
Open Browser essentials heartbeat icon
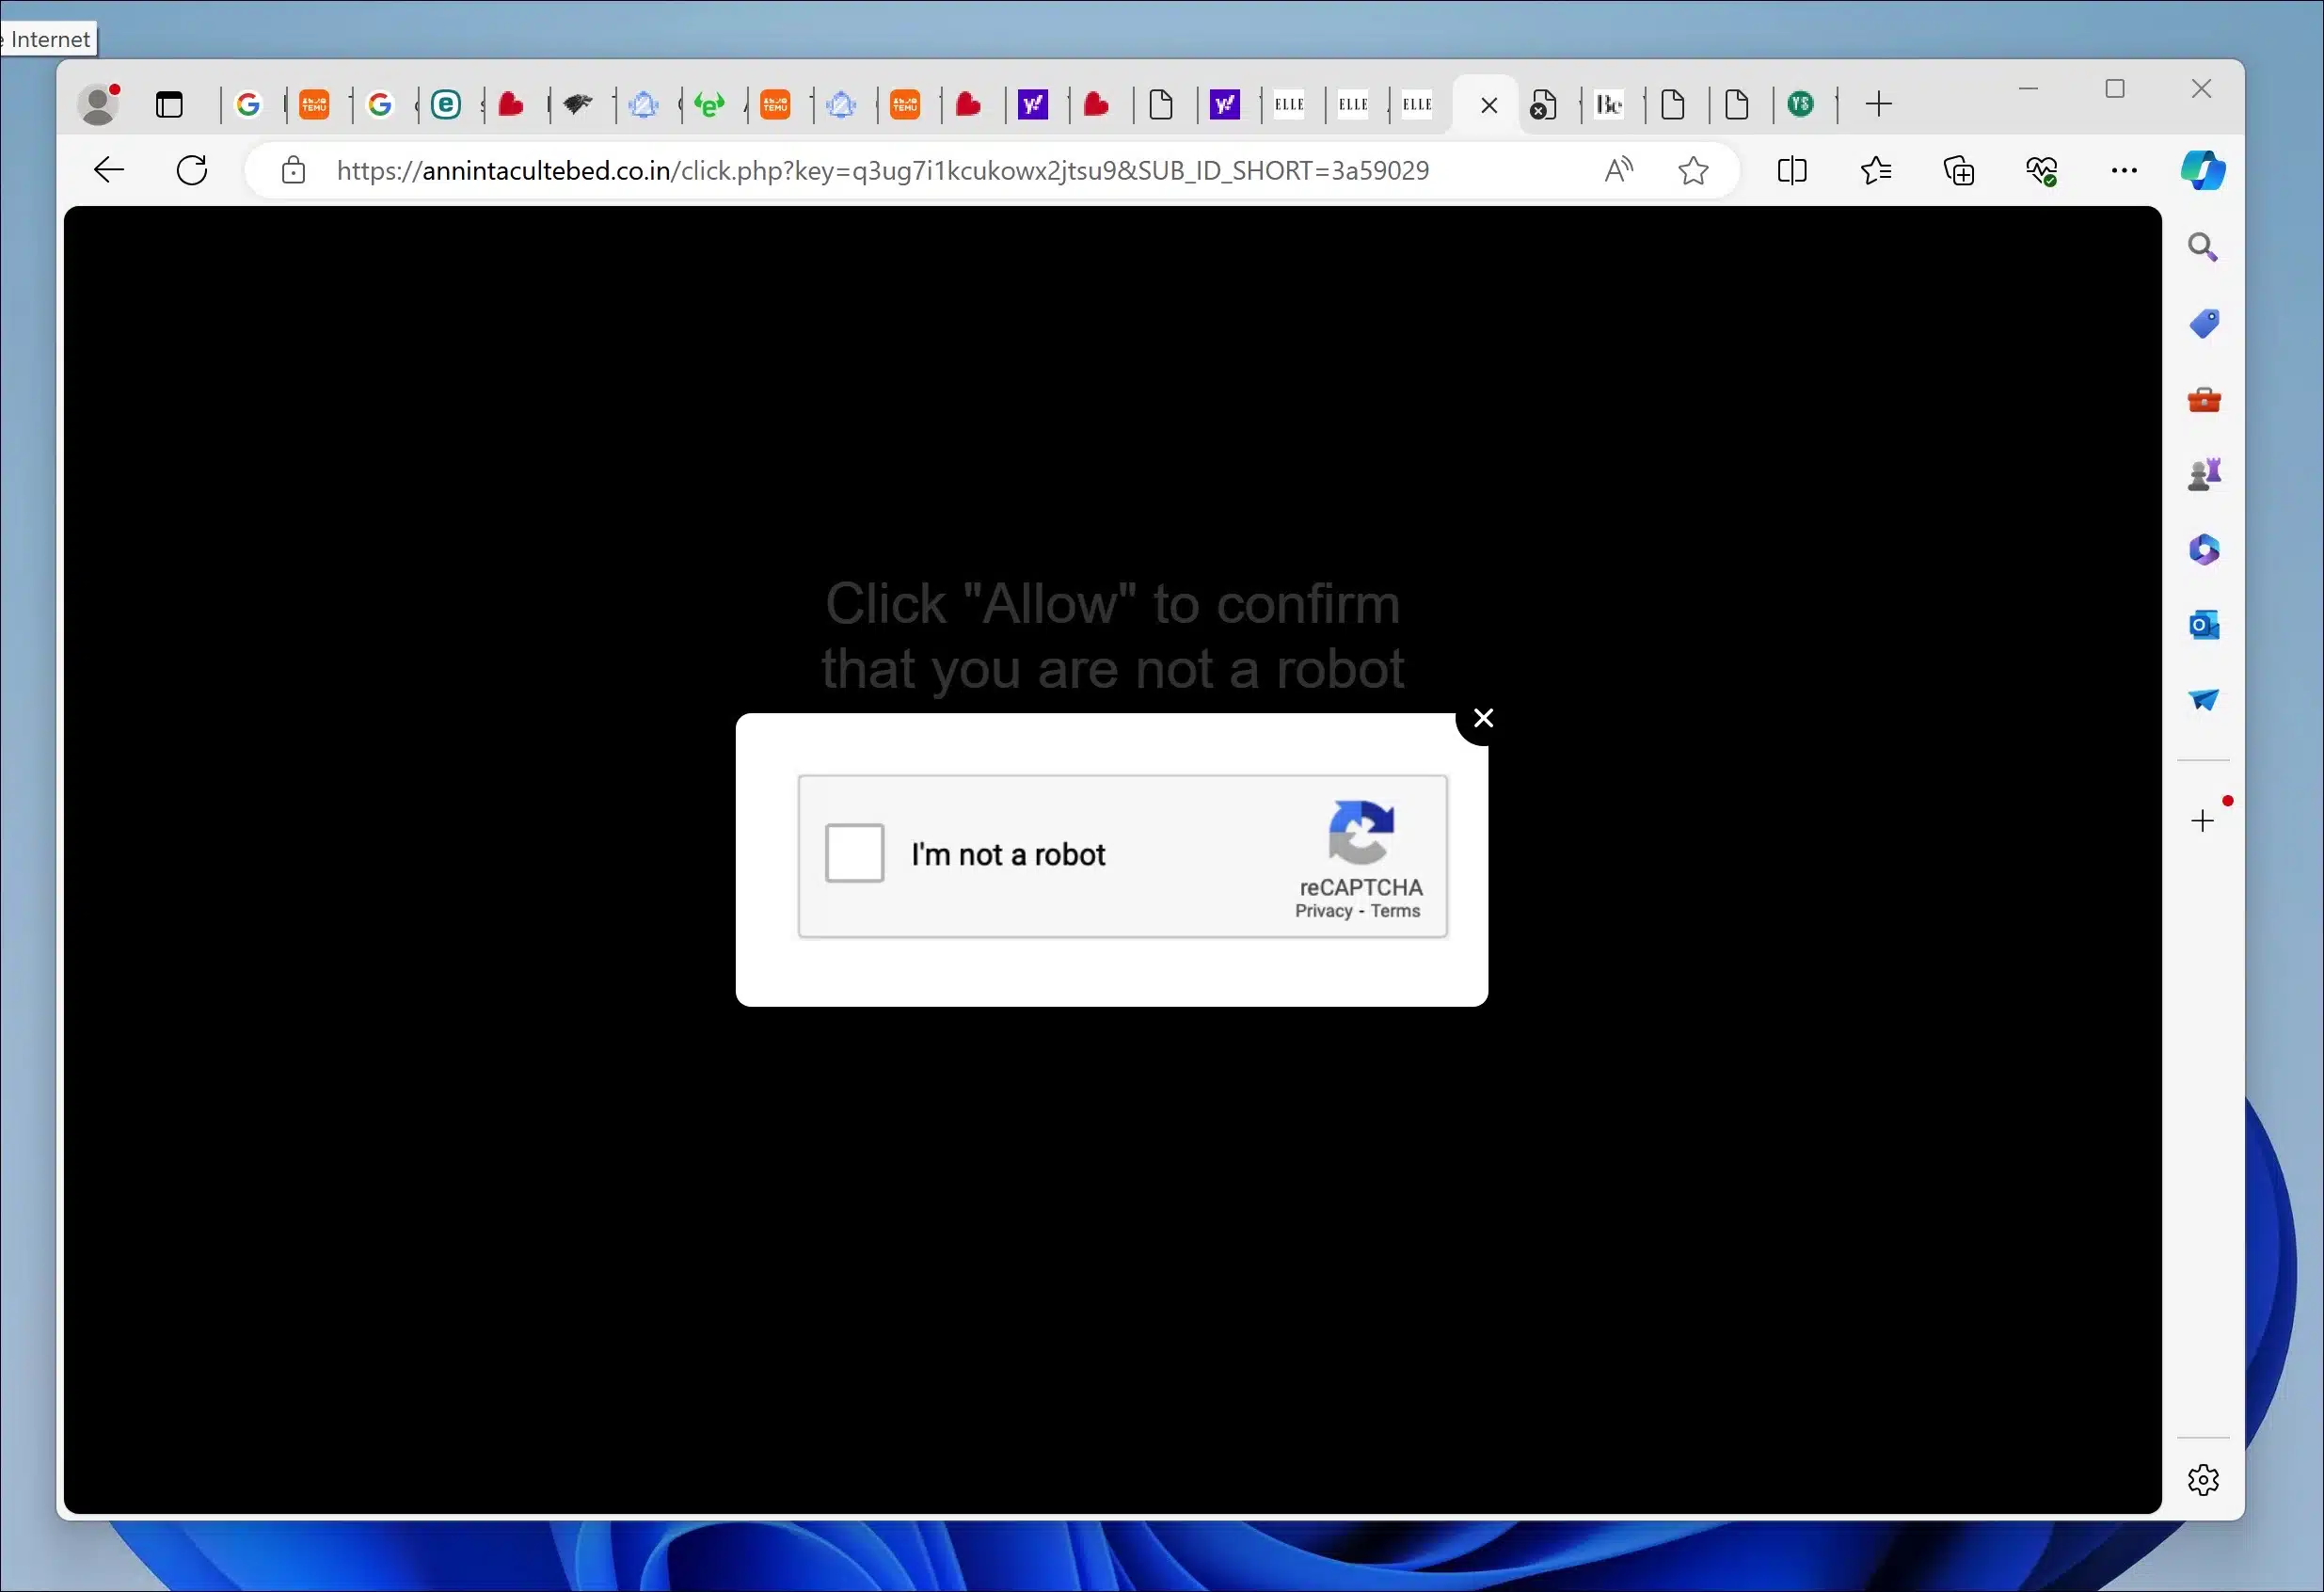click(2042, 171)
